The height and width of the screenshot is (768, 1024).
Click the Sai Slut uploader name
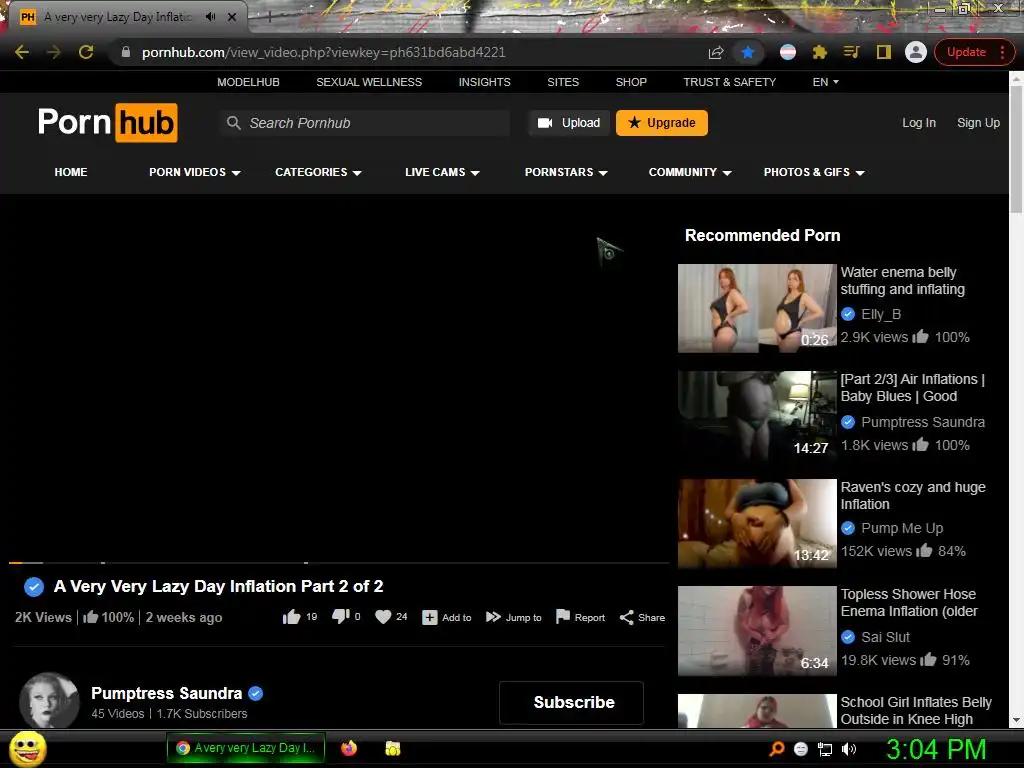(886, 637)
